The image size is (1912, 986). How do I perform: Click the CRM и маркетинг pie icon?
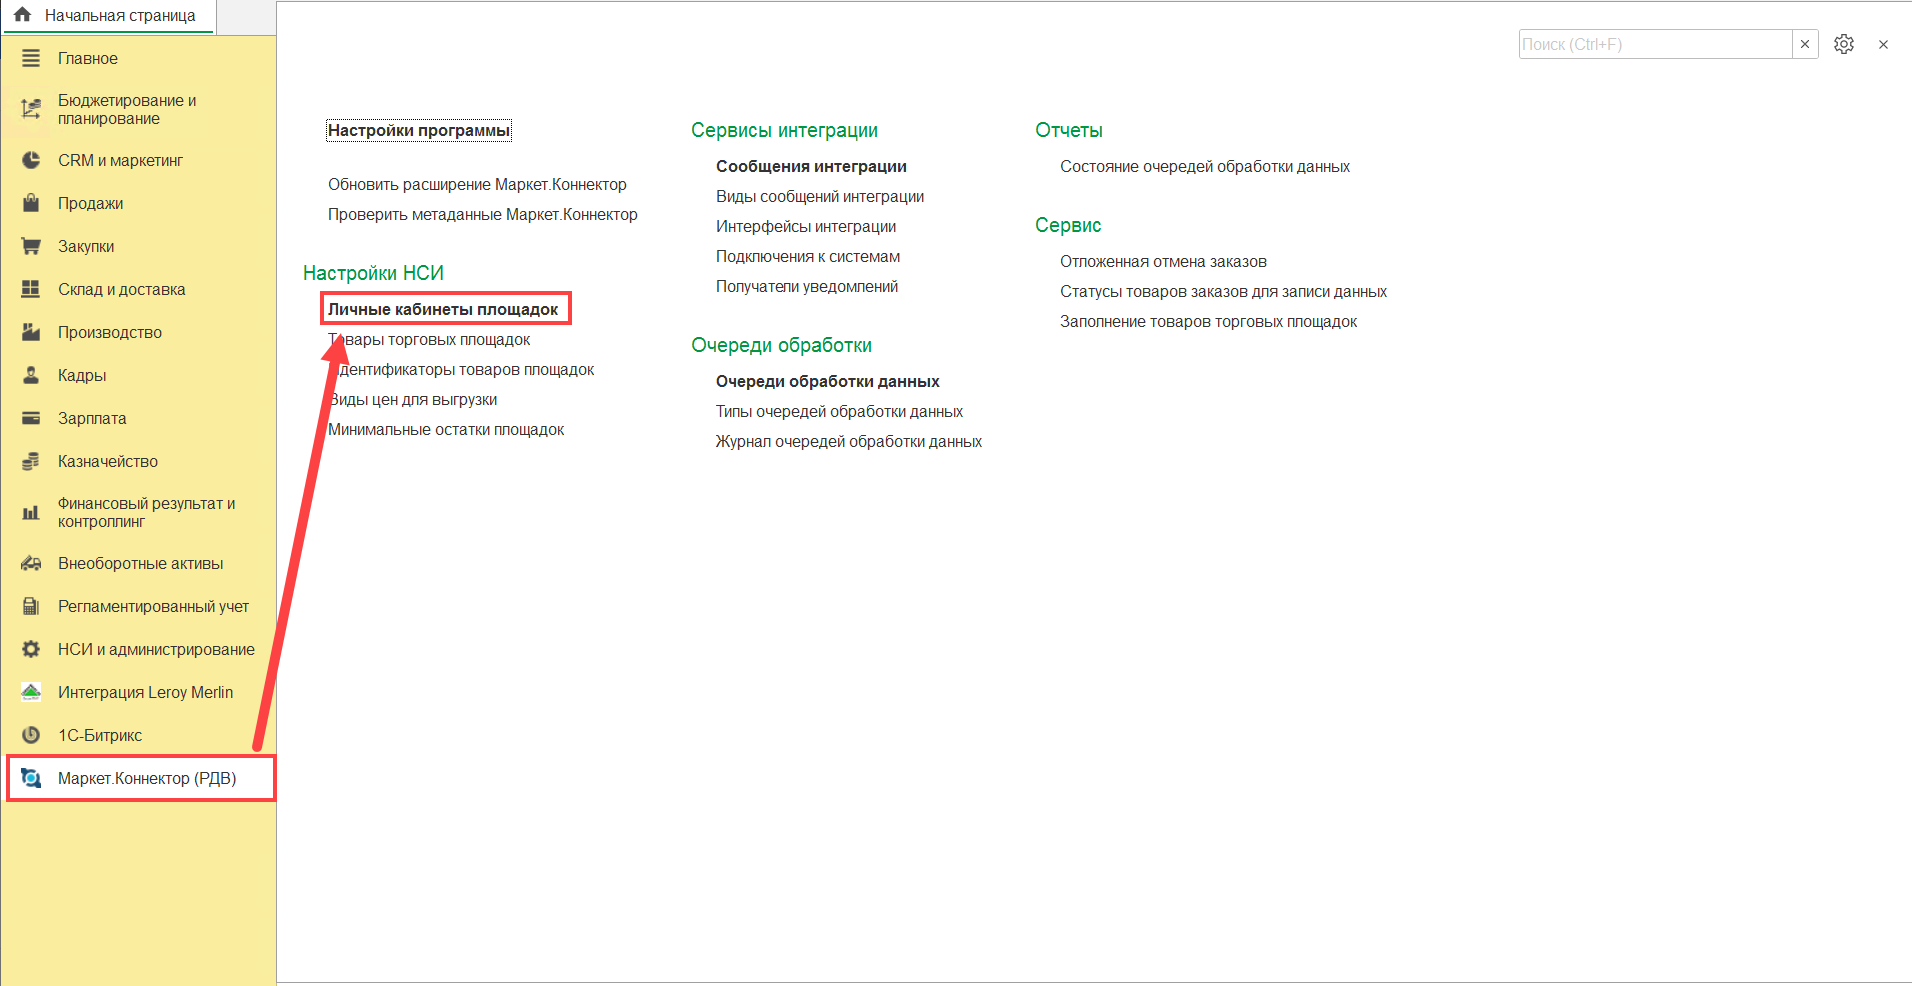(x=31, y=160)
